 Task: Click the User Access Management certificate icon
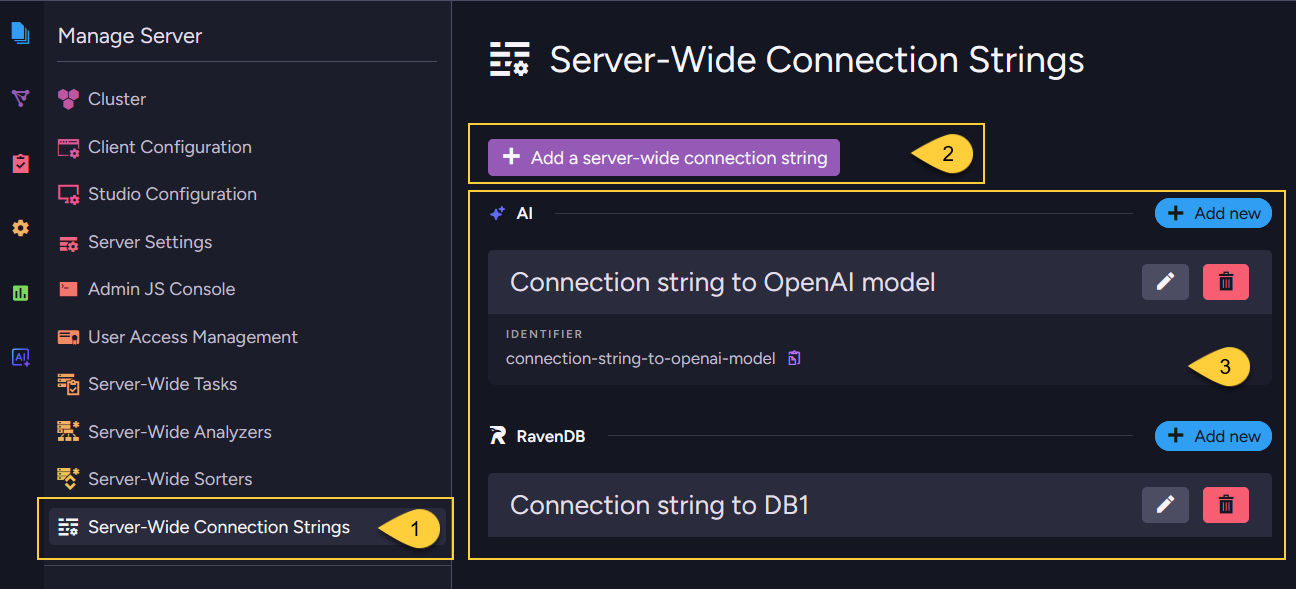point(68,337)
